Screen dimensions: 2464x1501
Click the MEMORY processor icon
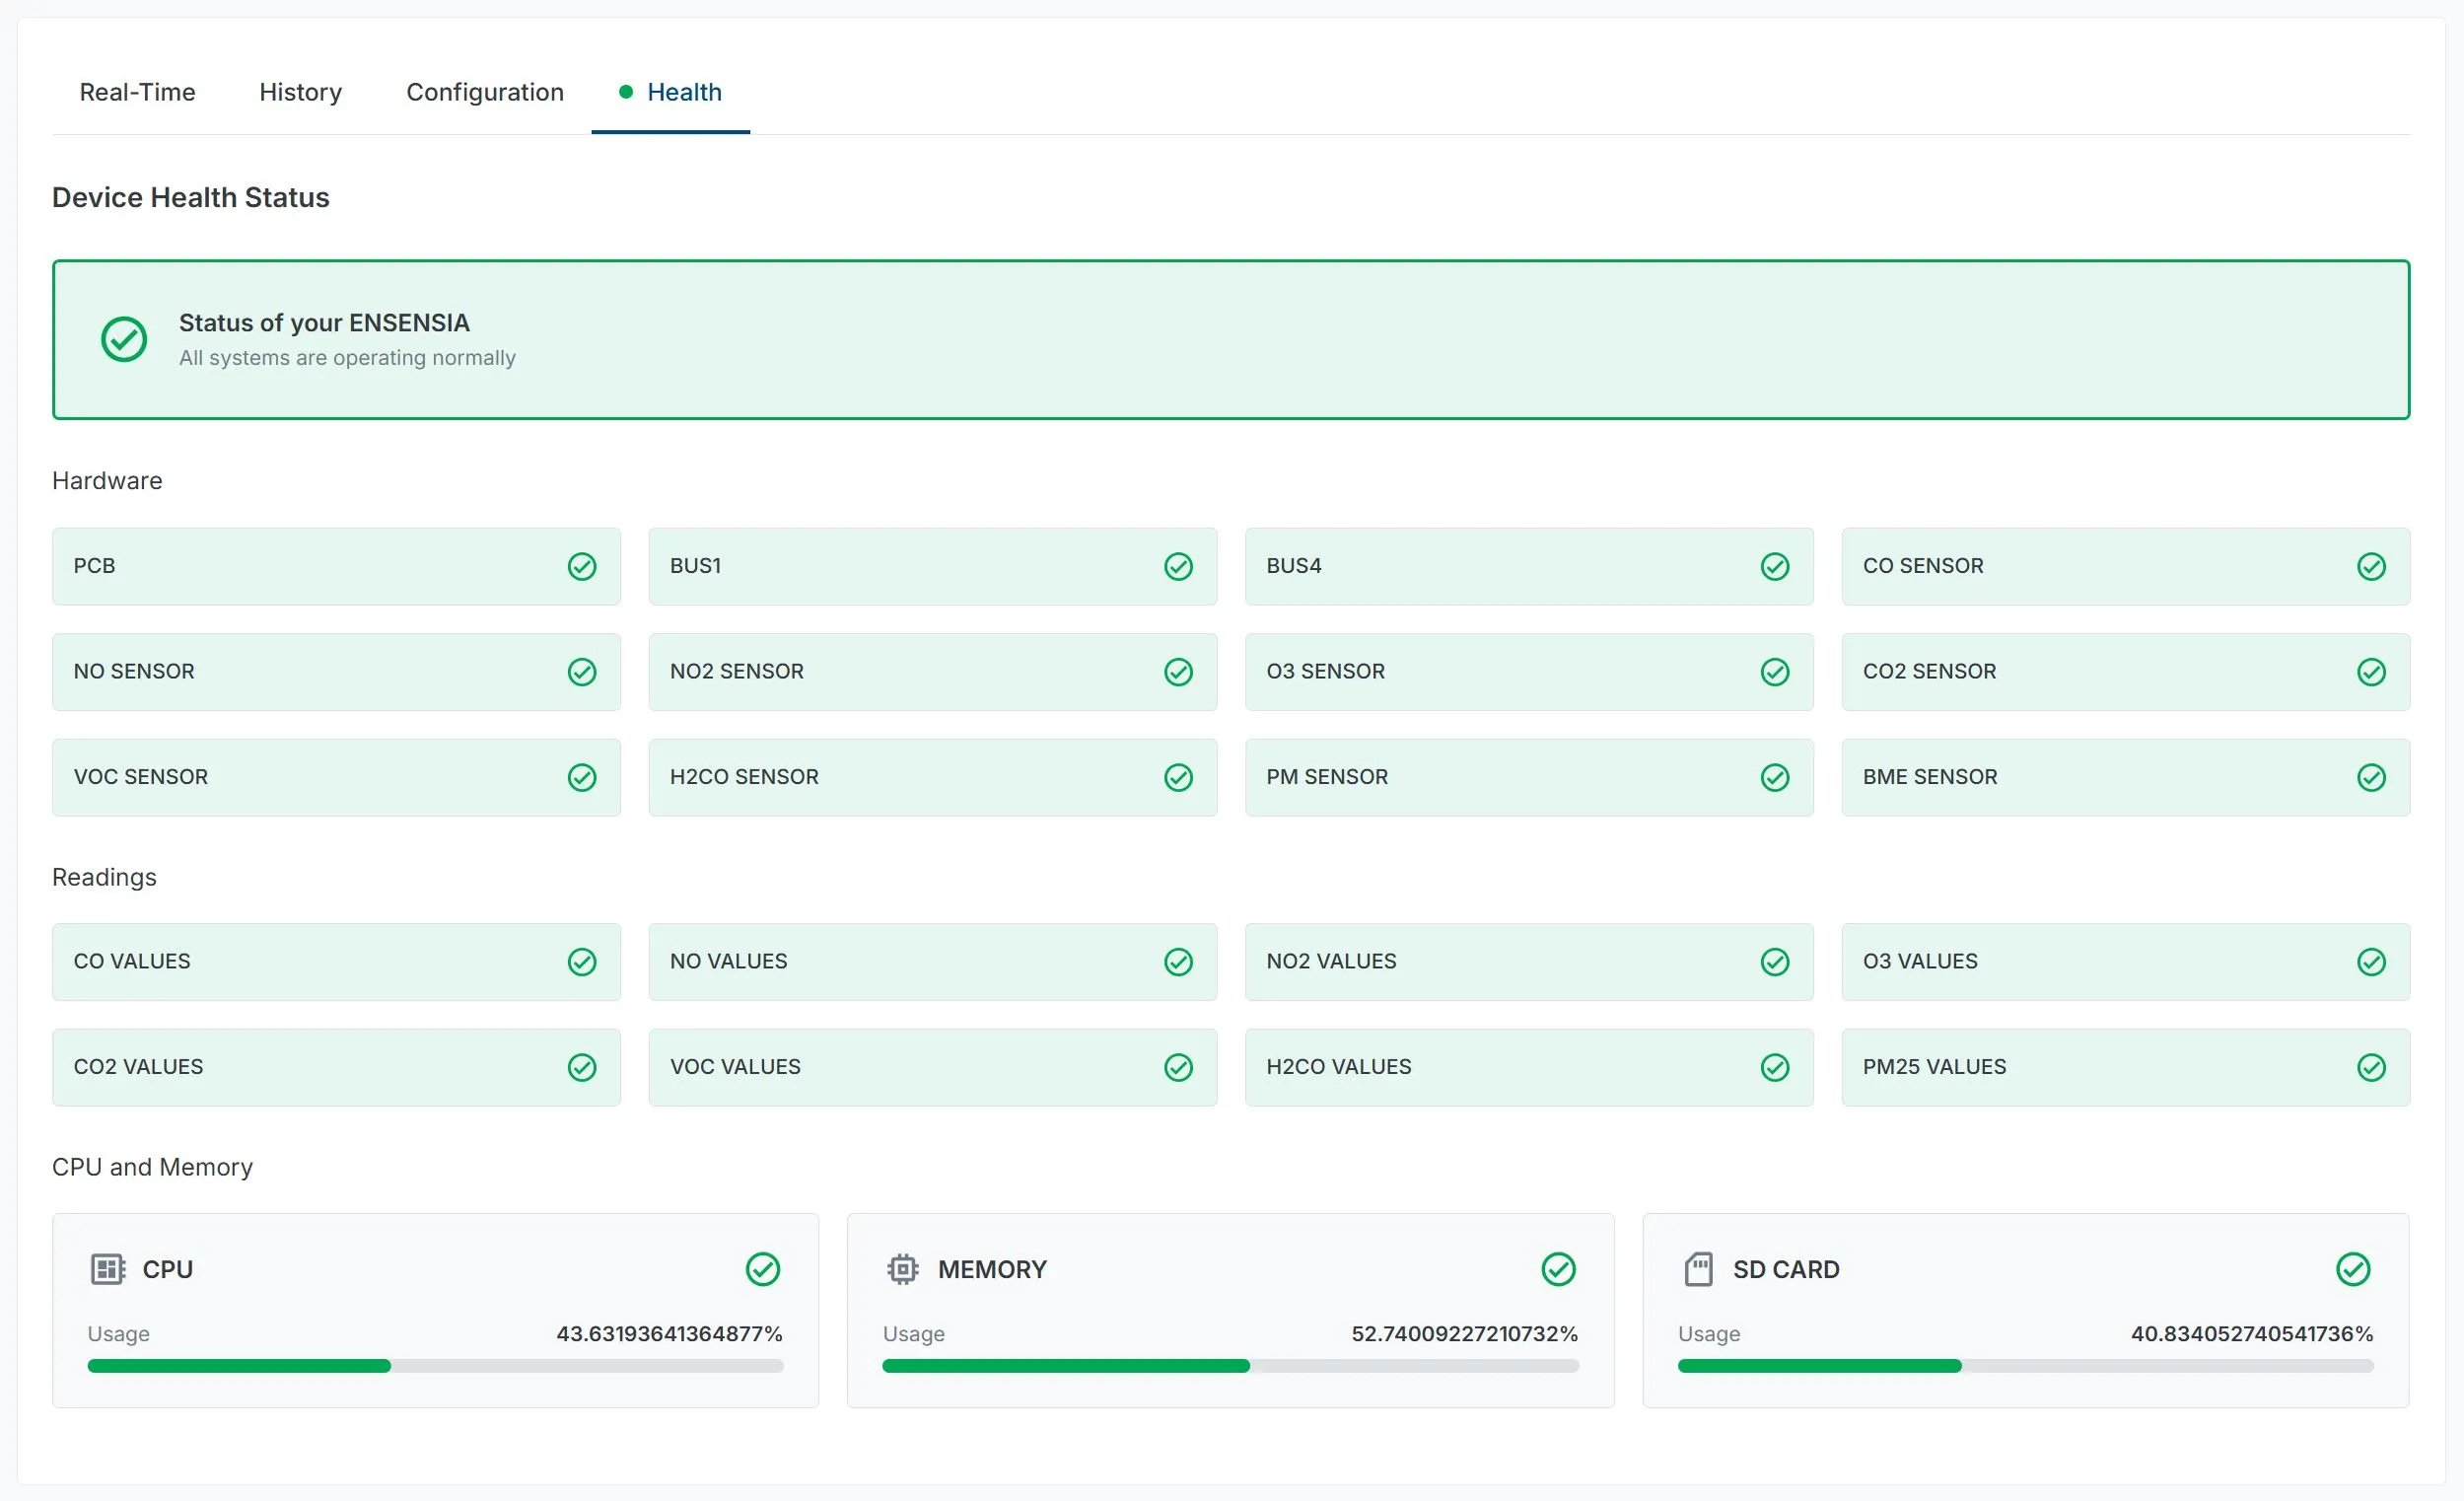pyautogui.click(x=902, y=1269)
